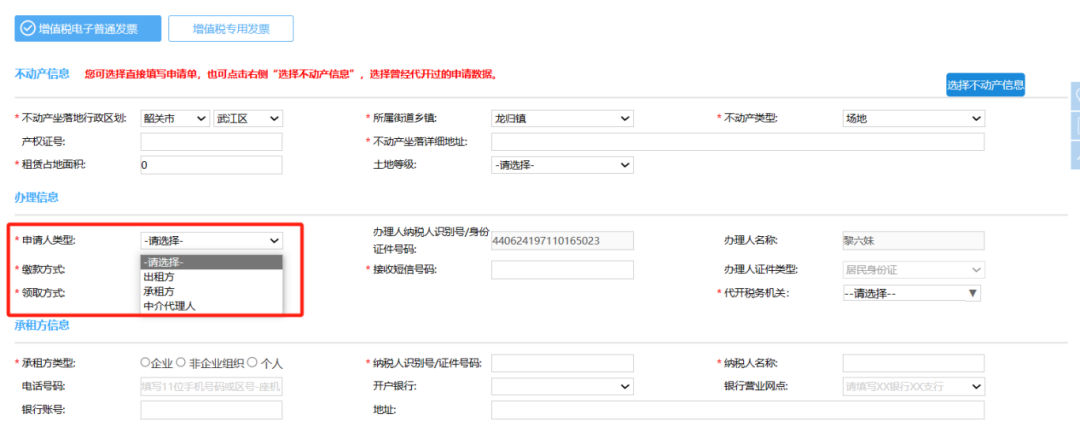Click the 领取方式 label

pyautogui.click(x=44, y=293)
